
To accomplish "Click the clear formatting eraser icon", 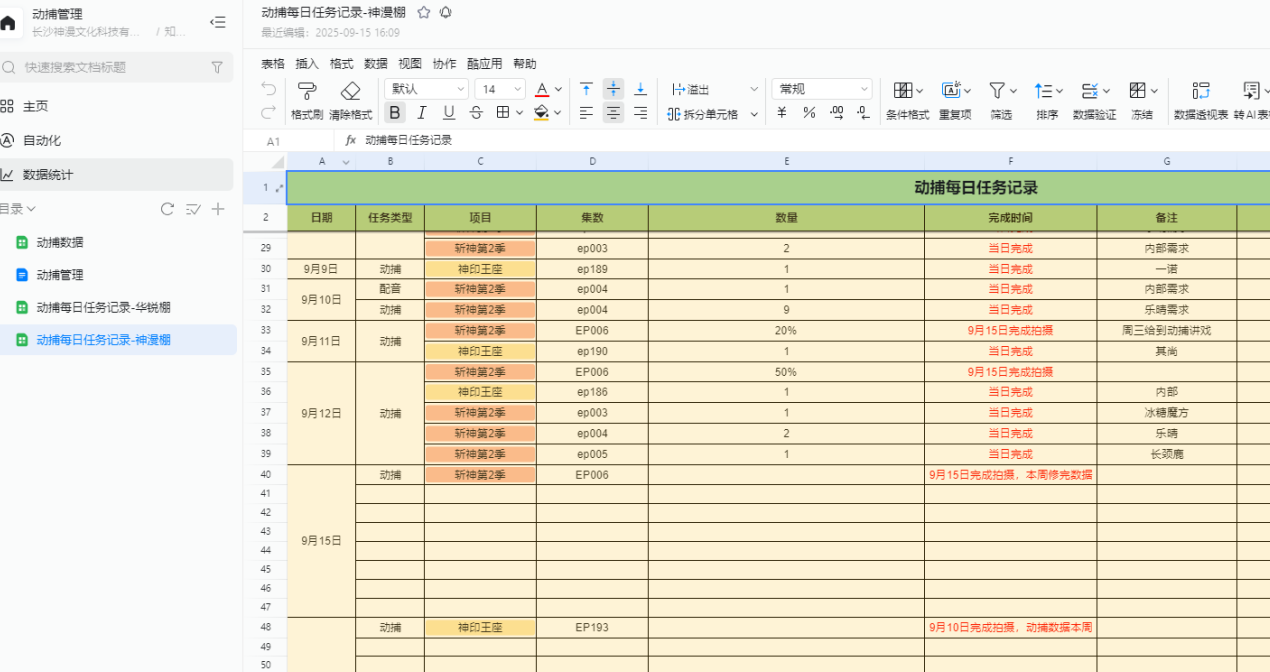I will [x=350, y=91].
